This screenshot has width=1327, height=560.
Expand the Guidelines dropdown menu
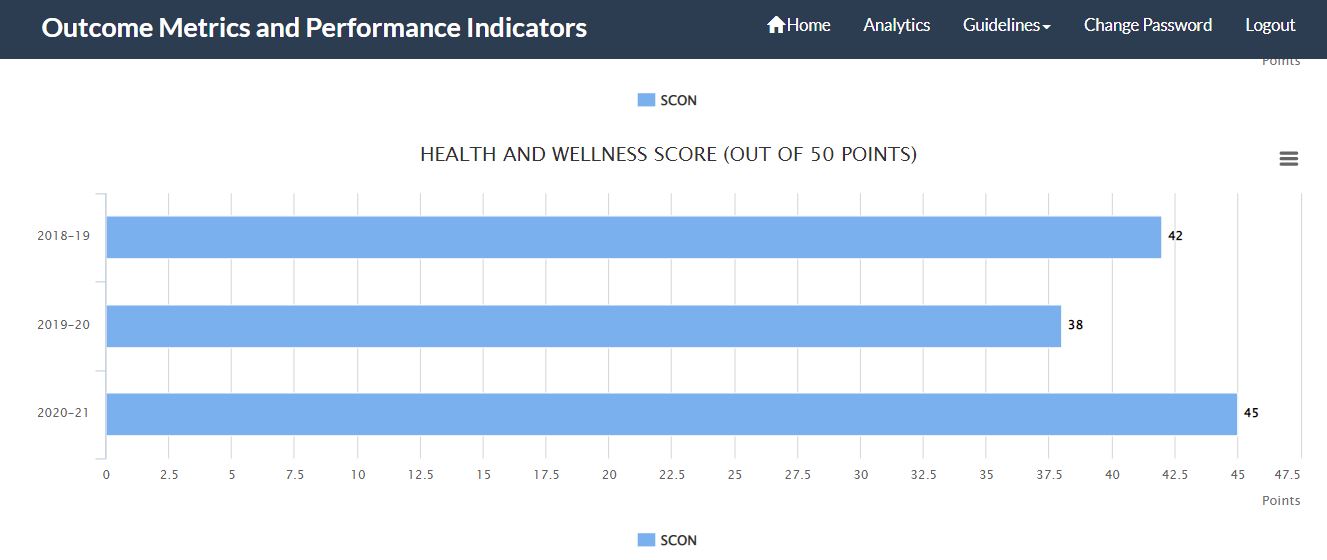[x=1001, y=25]
